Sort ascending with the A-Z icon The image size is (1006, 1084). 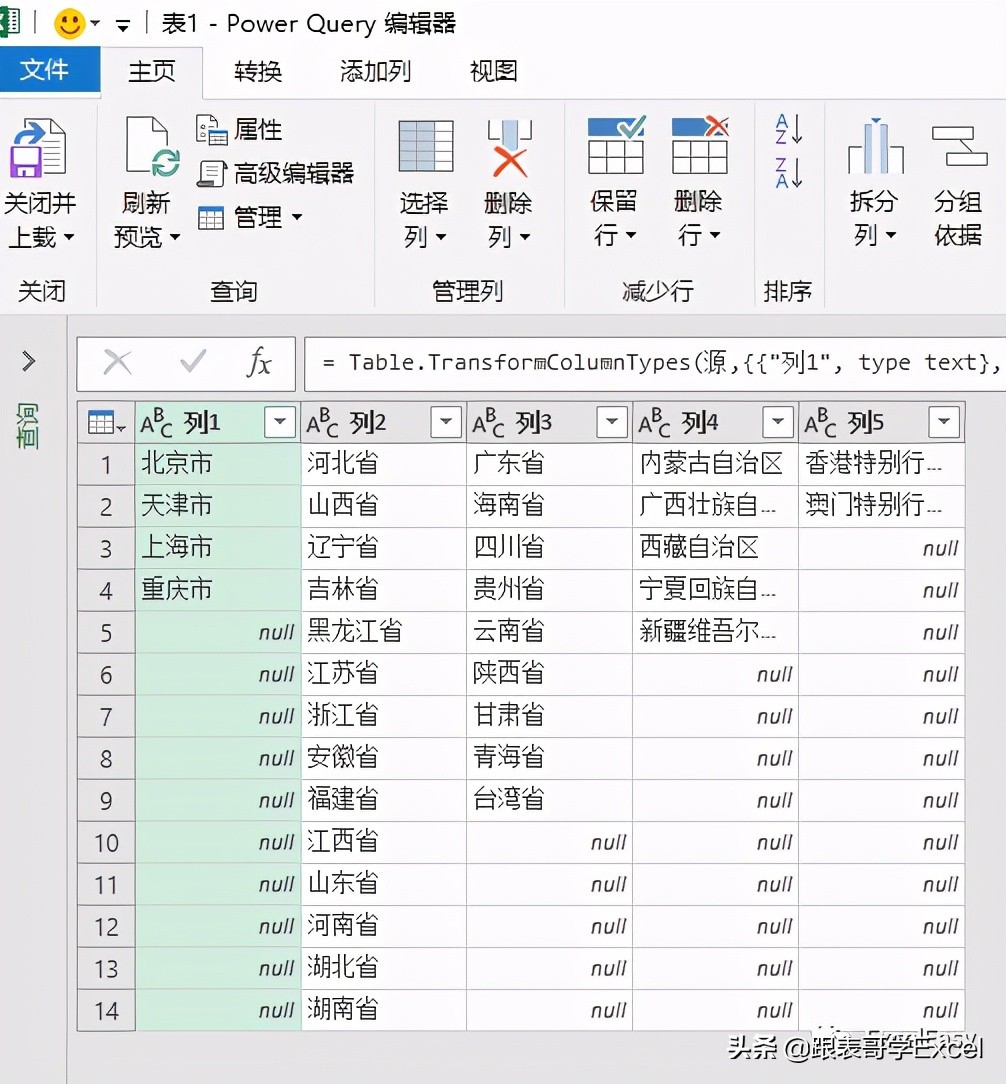click(789, 129)
